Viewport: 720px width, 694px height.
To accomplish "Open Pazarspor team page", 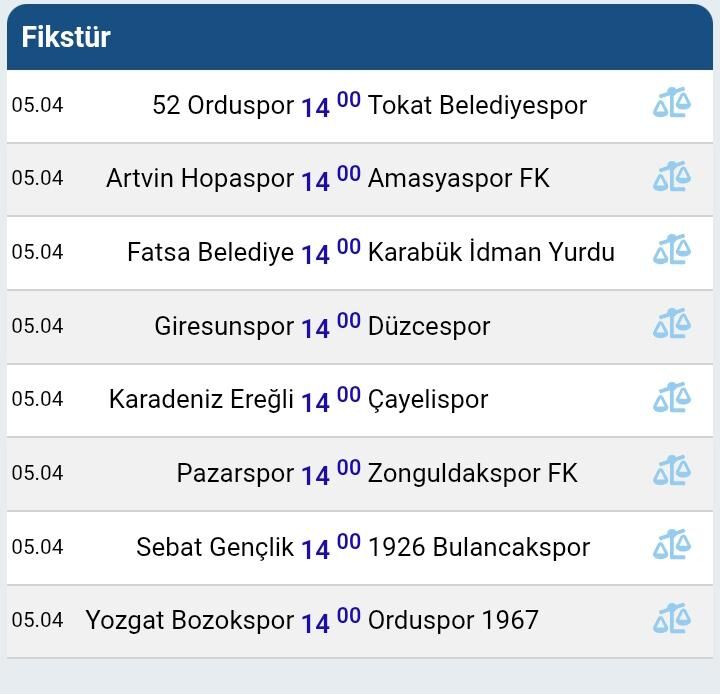I will click(x=235, y=473).
